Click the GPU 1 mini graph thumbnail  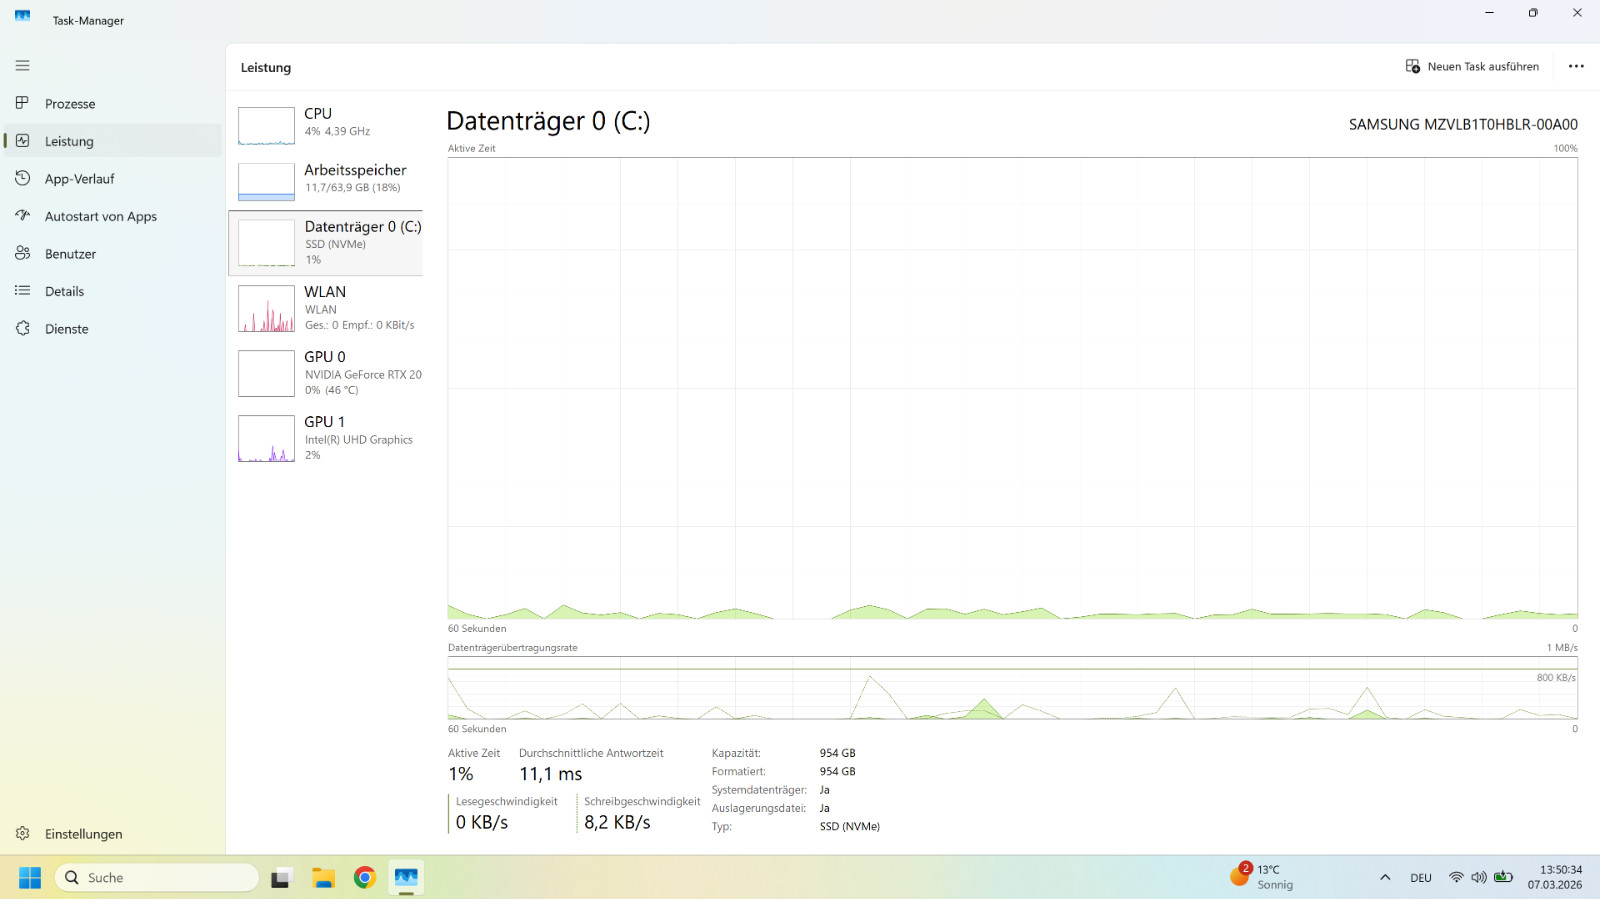point(266,438)
